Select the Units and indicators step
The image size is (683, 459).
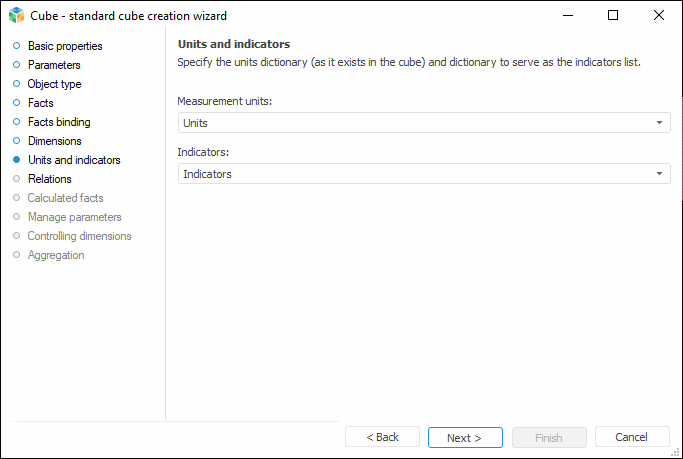coord(74,160)
